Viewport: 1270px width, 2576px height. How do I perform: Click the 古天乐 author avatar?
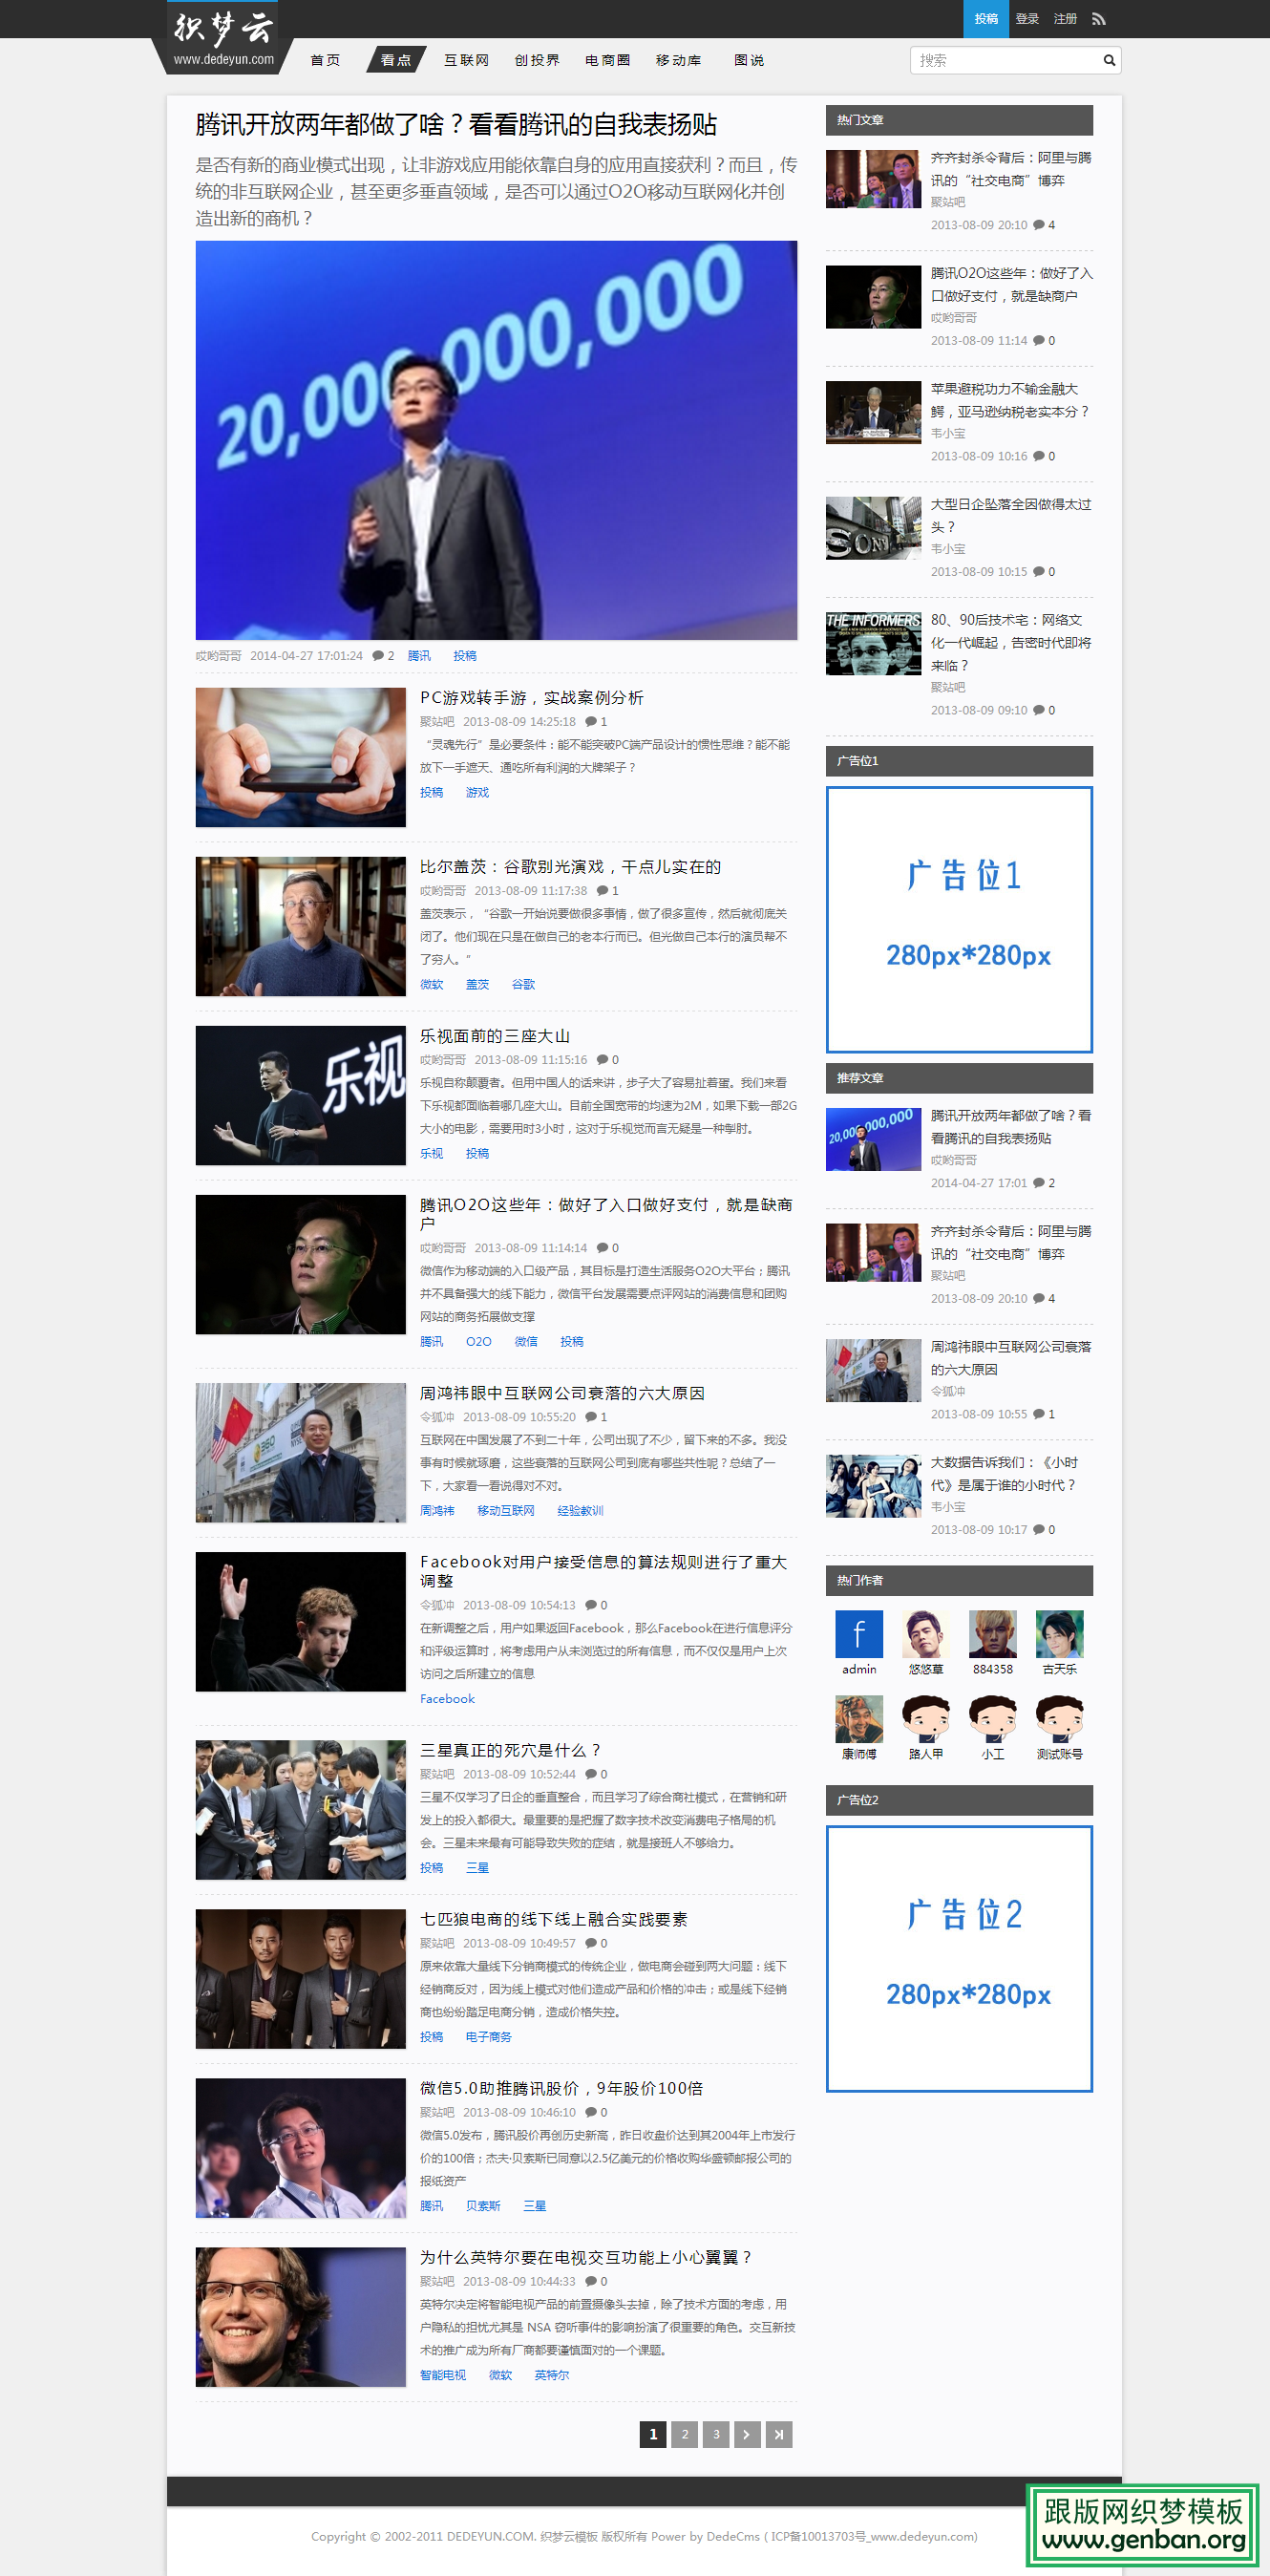(1059, 1634)
